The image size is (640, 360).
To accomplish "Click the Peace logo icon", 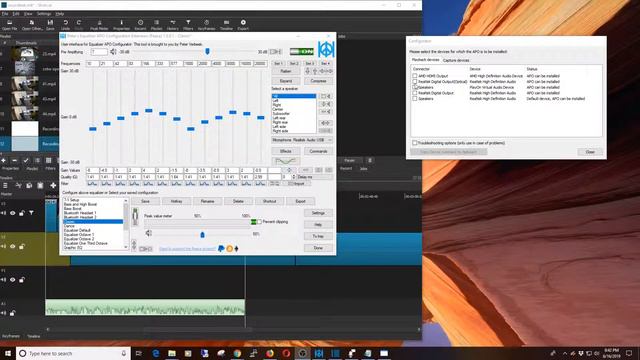I will [326, 49].
